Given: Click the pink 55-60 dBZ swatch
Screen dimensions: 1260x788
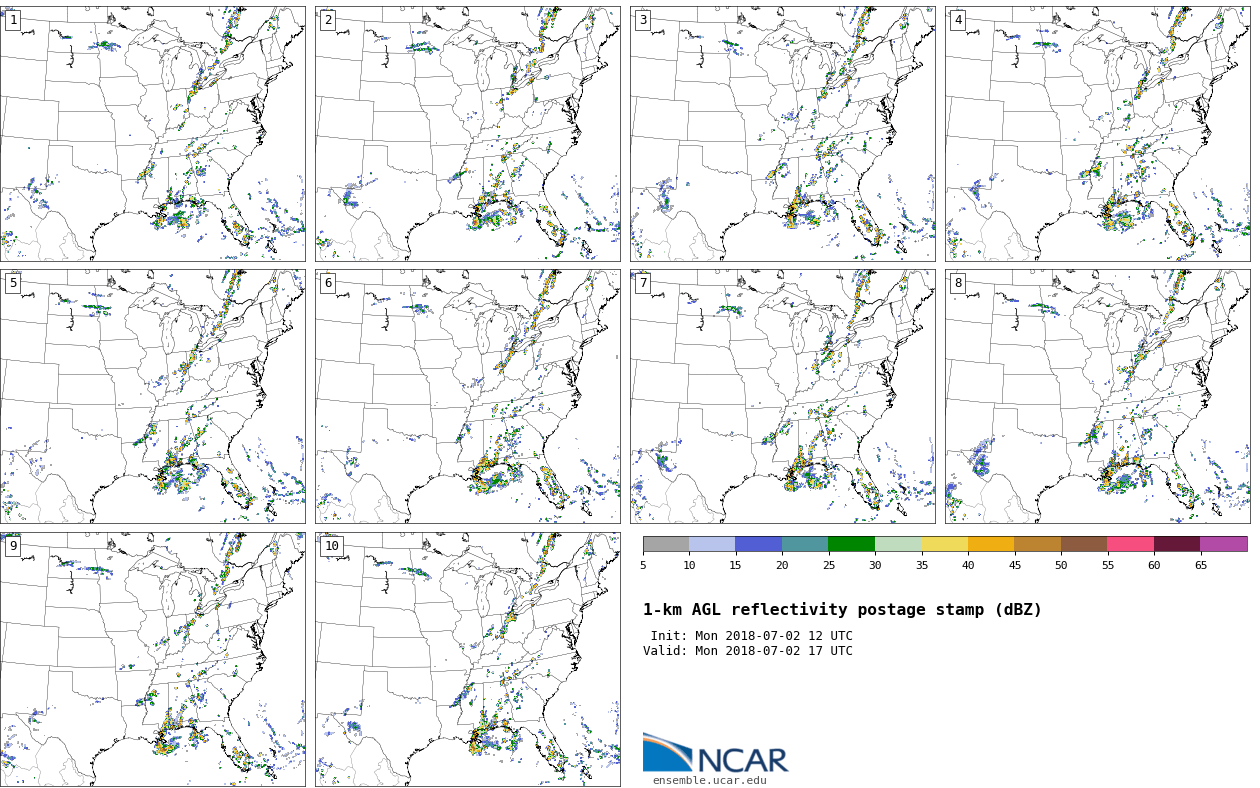Looking at the screenshot, I should pos(1130,544).
